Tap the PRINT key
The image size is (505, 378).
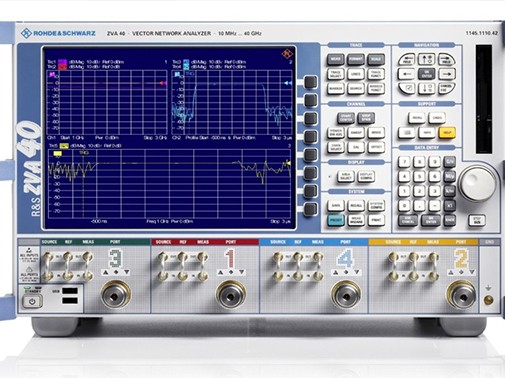coord(376,220)
